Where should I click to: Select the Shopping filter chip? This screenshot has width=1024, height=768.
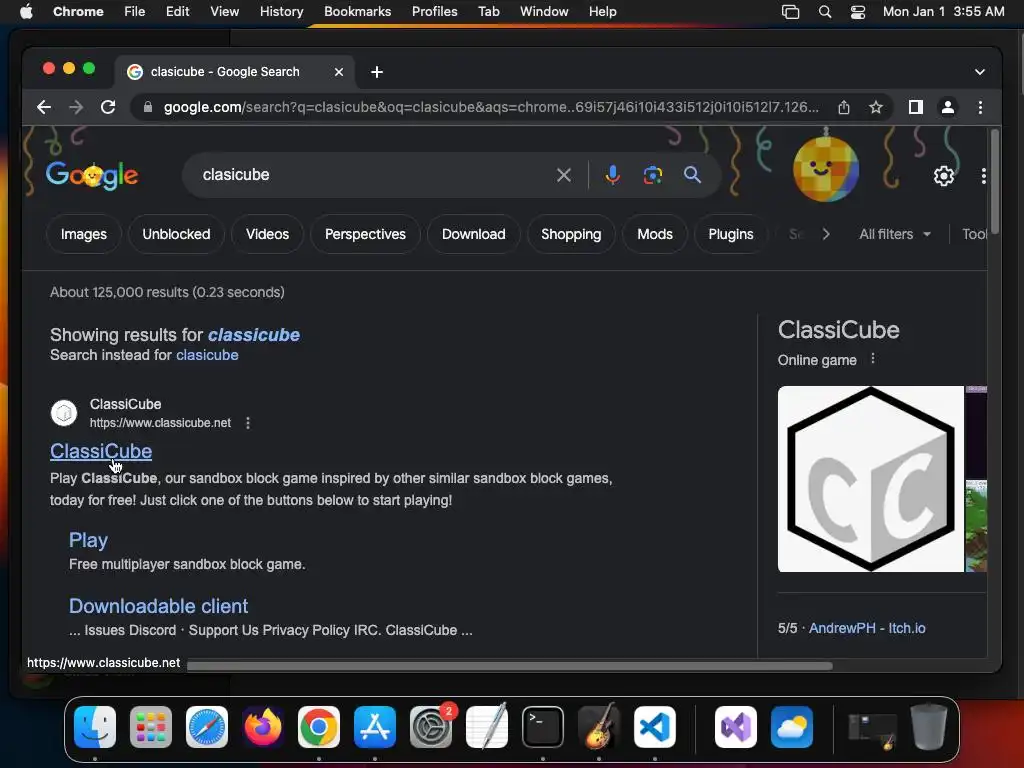[571, 234]
